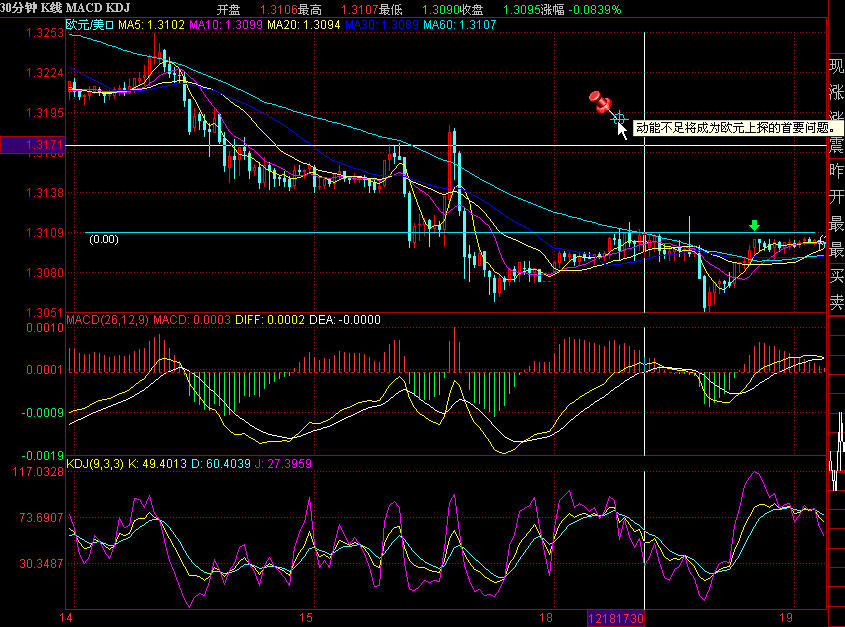845x627 pixels.
Task: Click the 1.3109 price axis label
Action: coord(45,232)
